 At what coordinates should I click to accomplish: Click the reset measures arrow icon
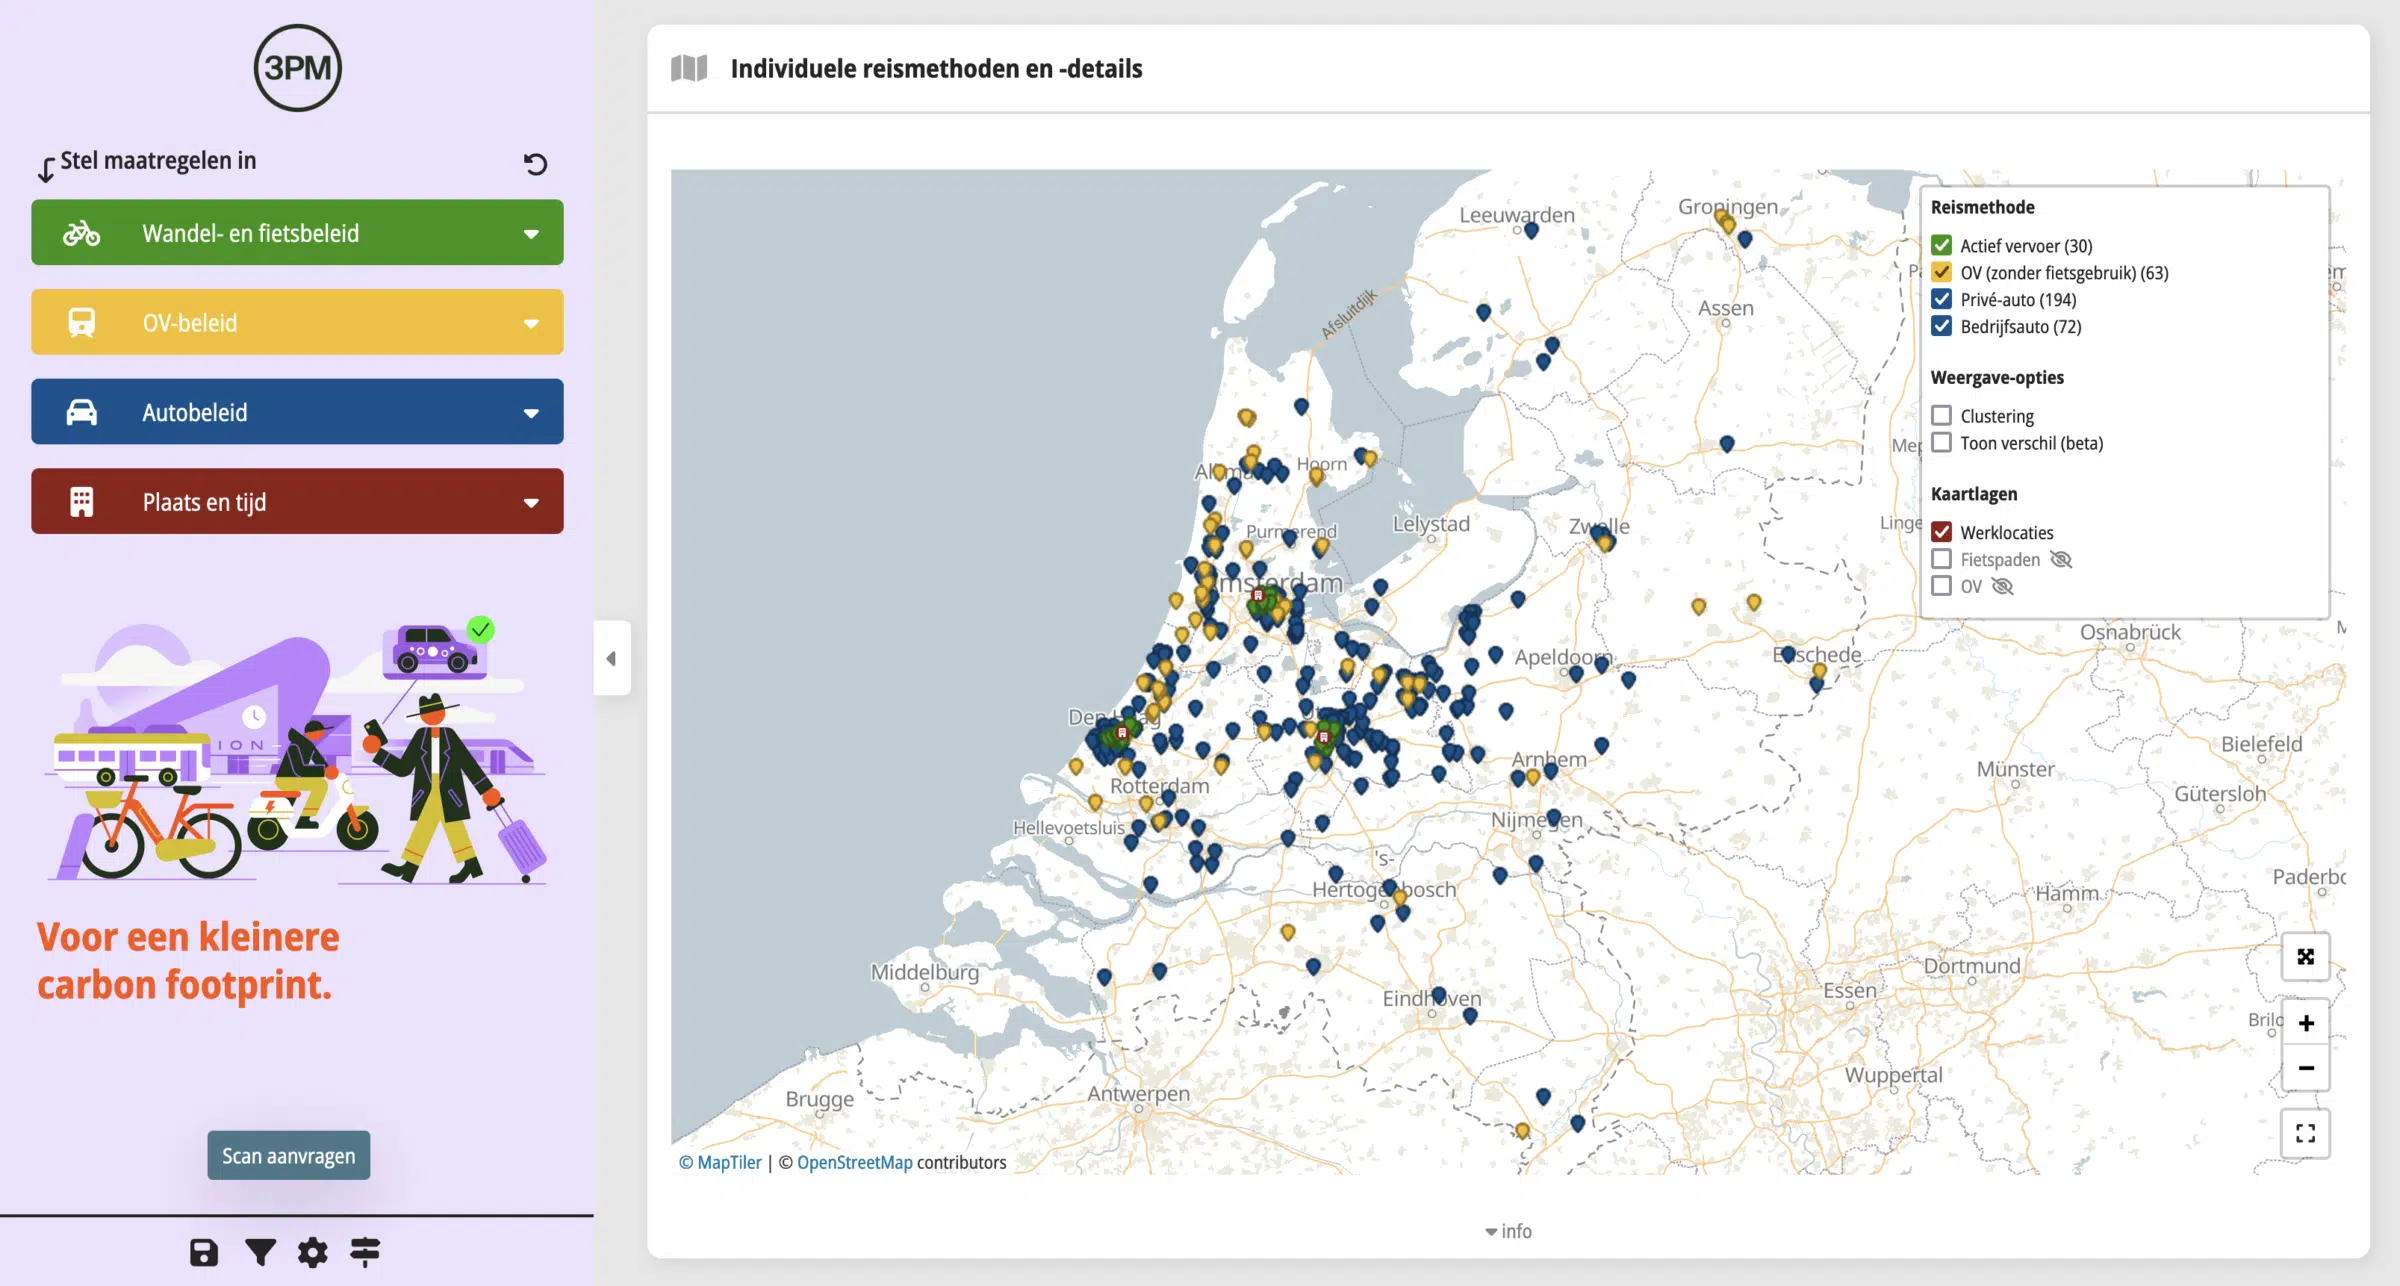coord(535,163)
